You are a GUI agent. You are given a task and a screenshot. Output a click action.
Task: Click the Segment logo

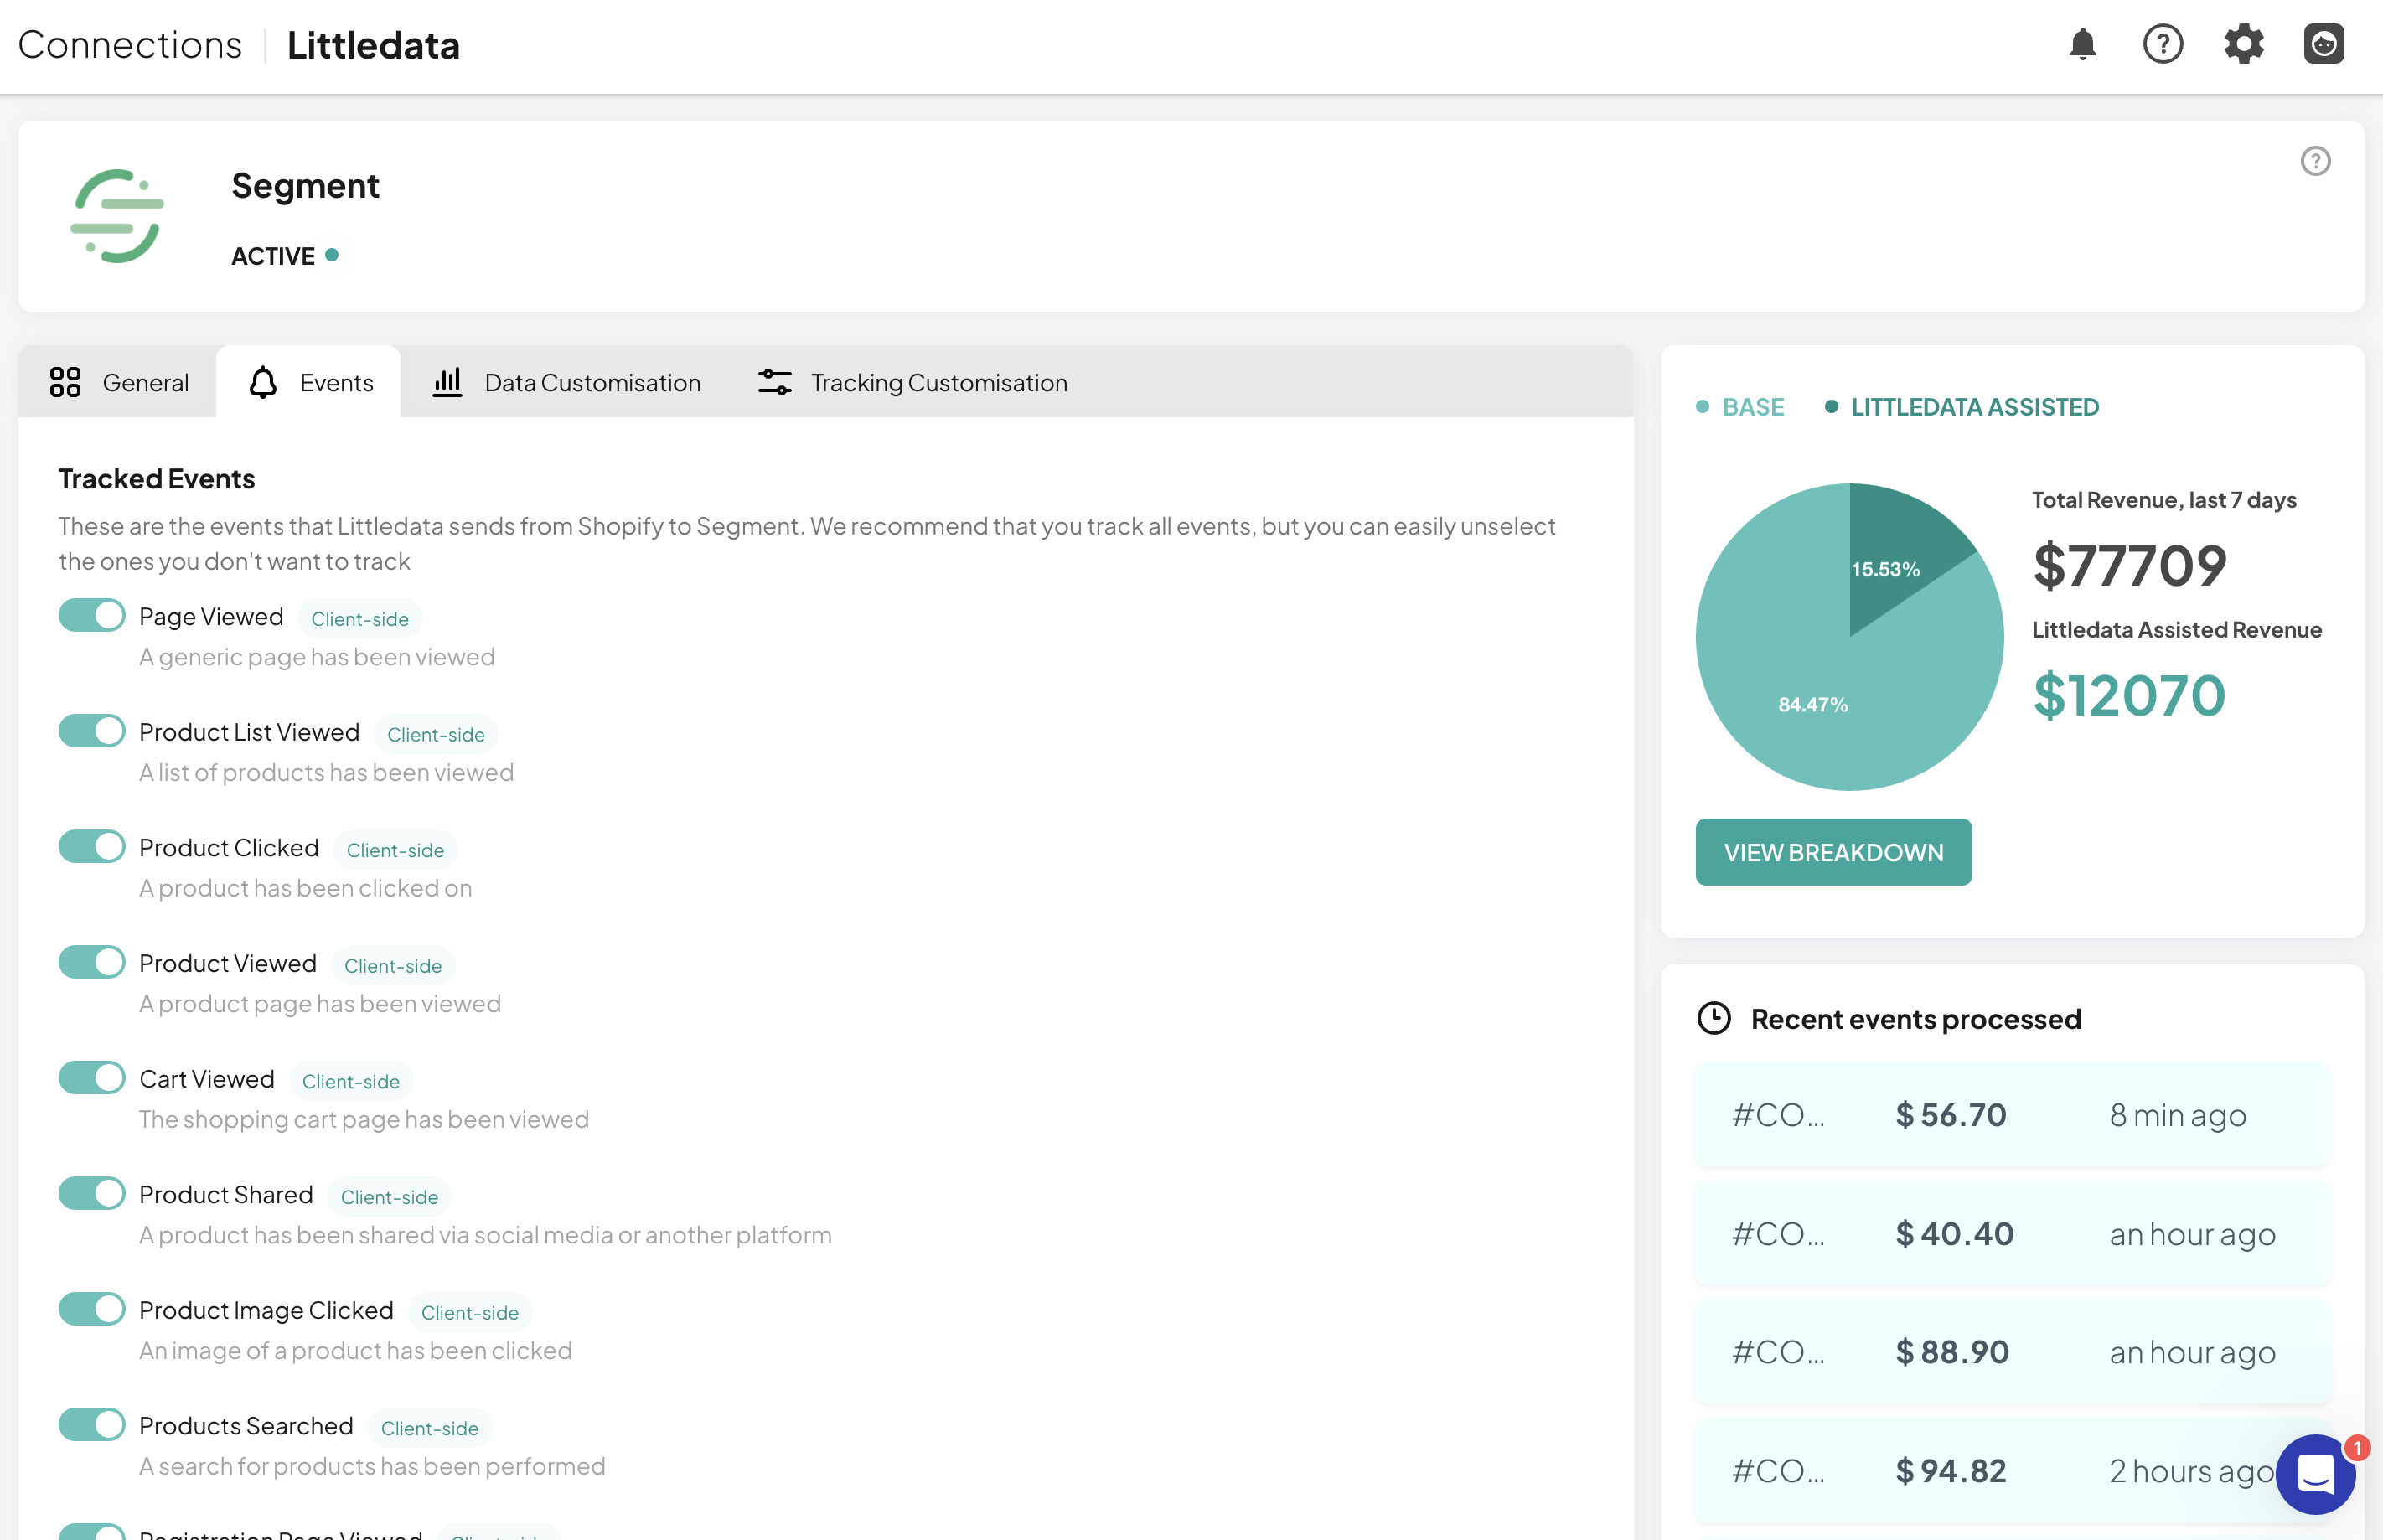point(117,216)
